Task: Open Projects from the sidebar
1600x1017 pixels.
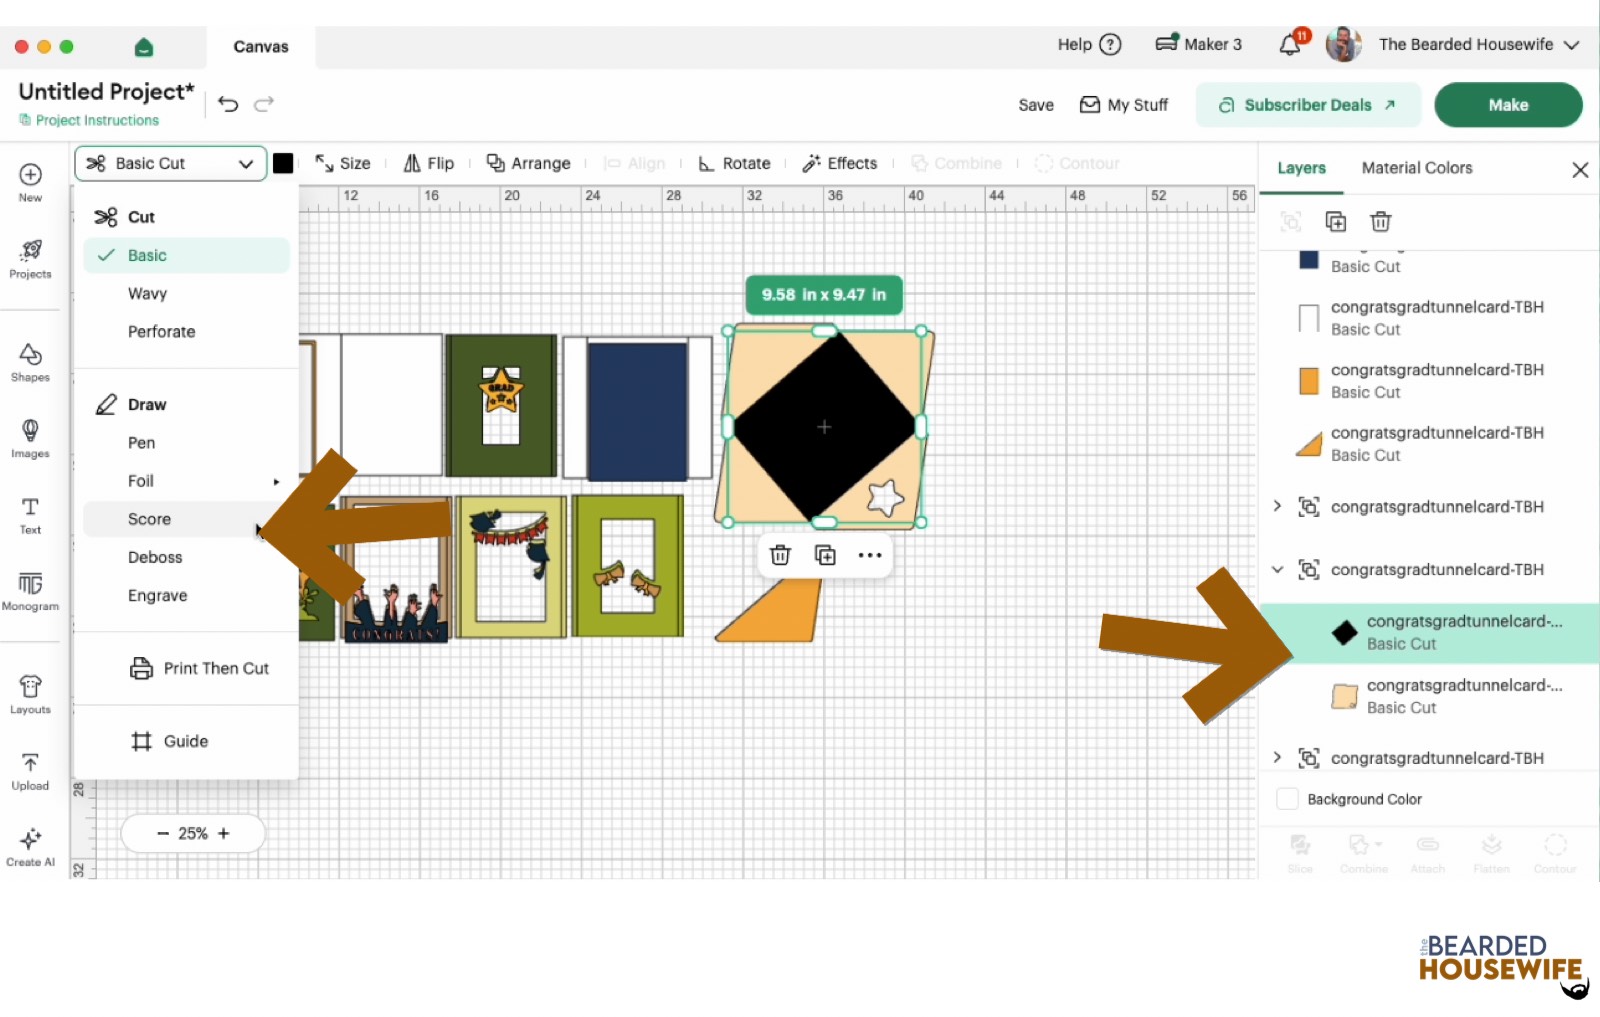Action: (30, 259)
